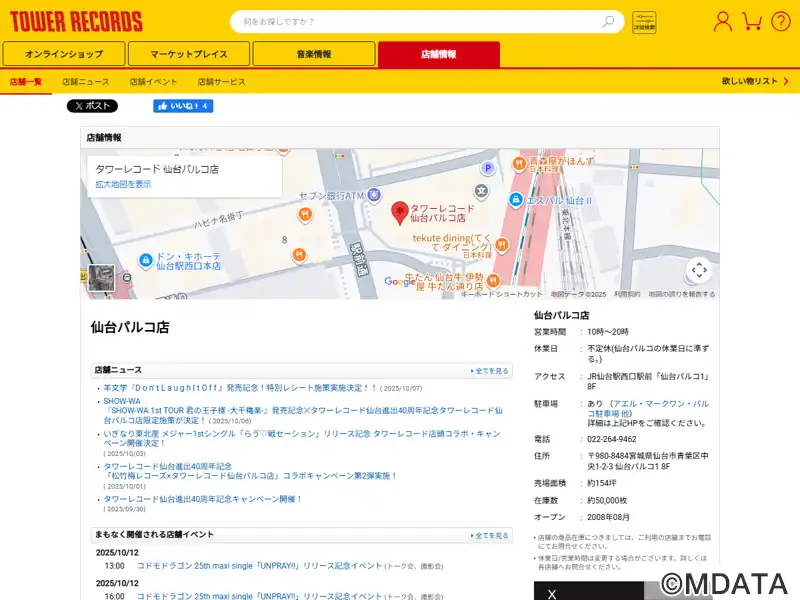The width and height of the screenshot is (800, 600).
Task: Expand all upcoming events via 全てを見る
Action: (x=490, y=536)
